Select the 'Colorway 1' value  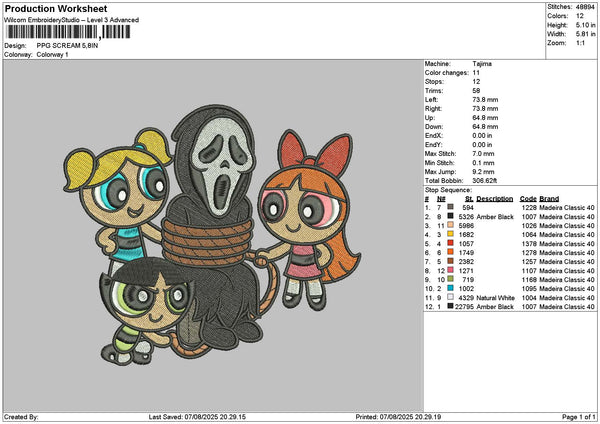pos(52,55)
